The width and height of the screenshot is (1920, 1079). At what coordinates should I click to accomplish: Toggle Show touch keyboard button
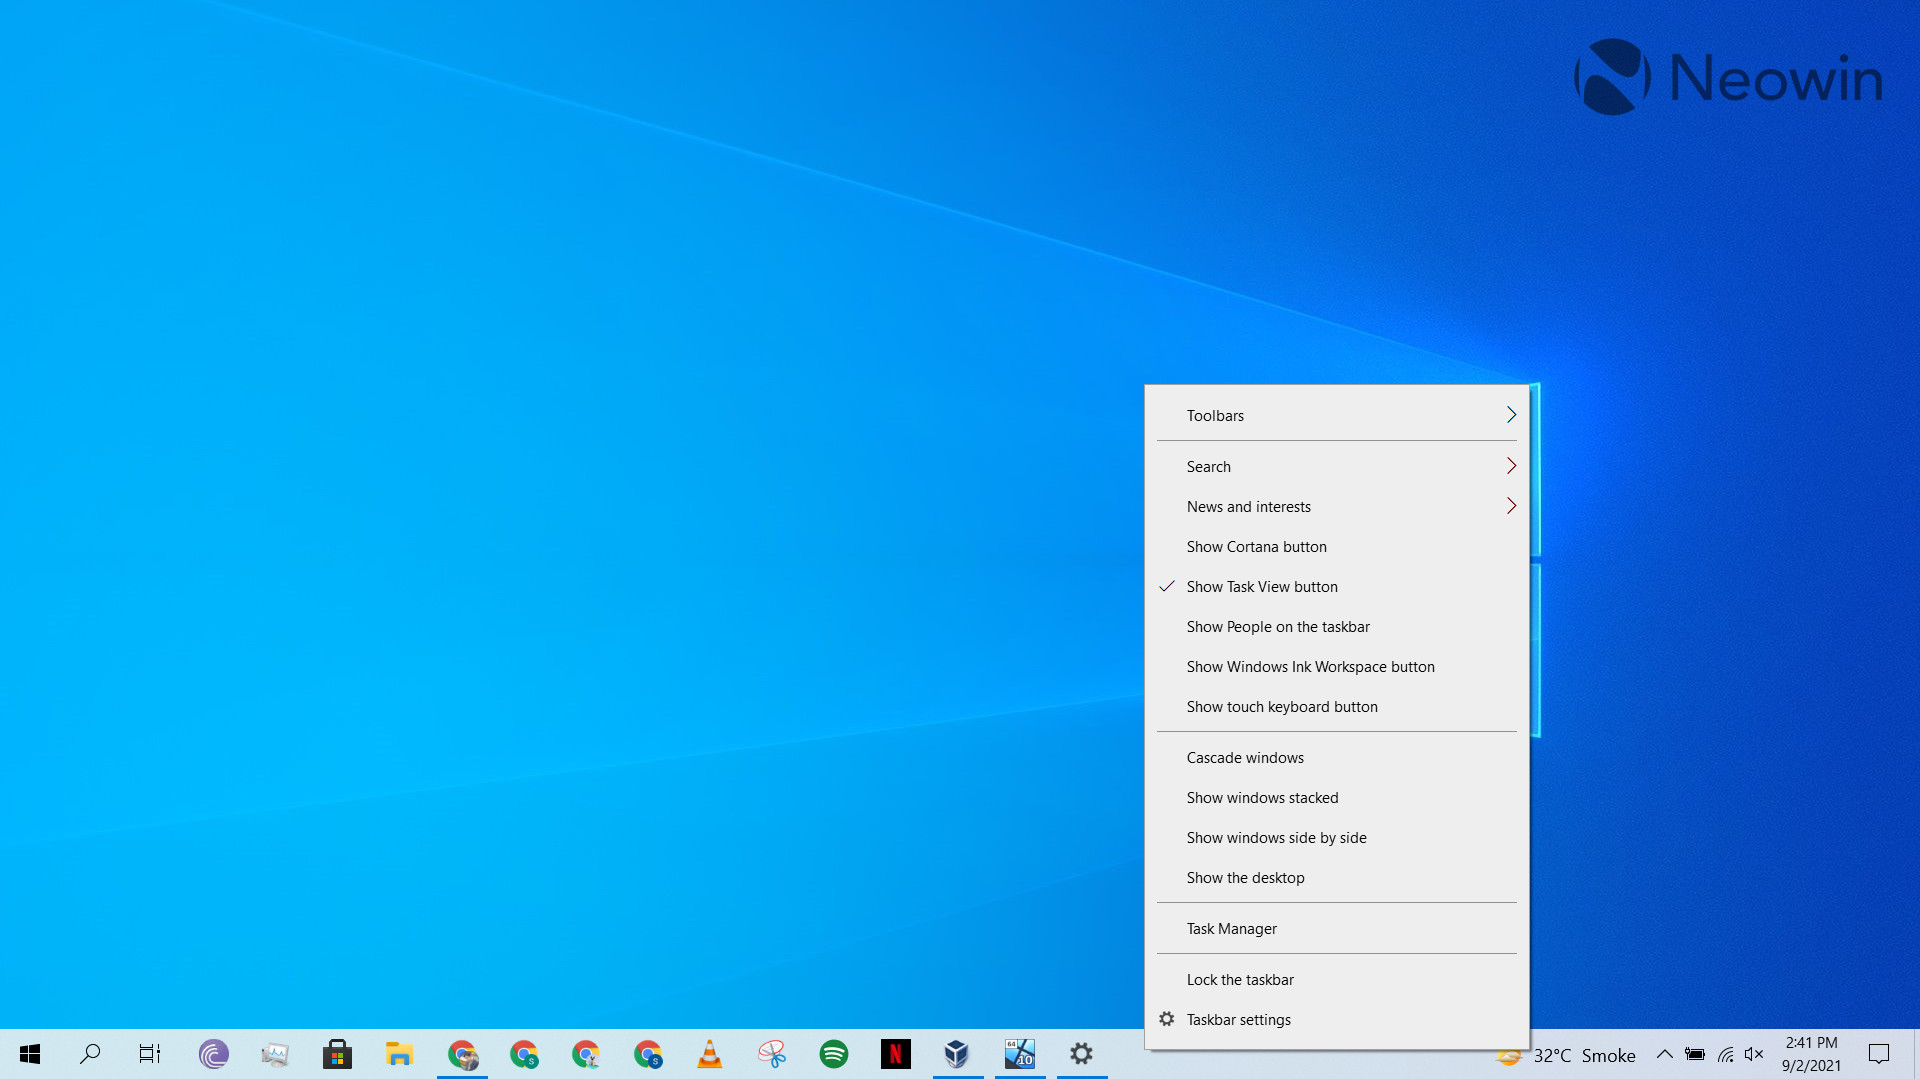1281,707
